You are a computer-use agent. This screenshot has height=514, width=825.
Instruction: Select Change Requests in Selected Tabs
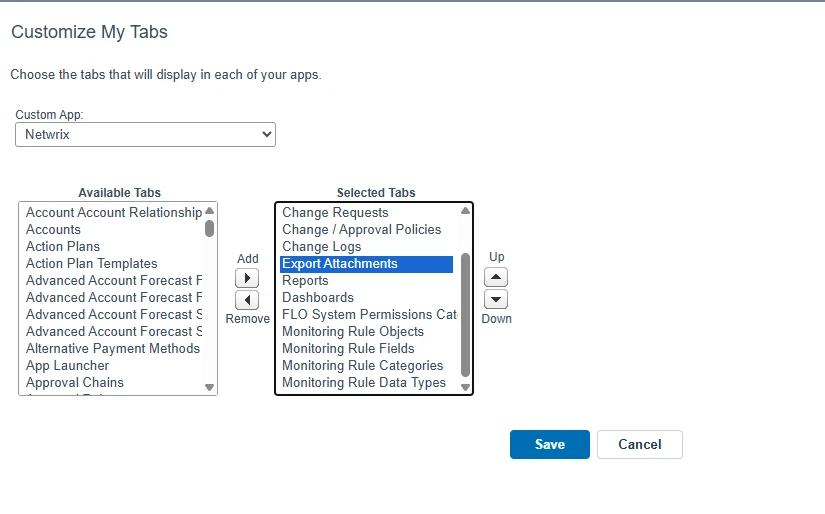click(335, 213)
